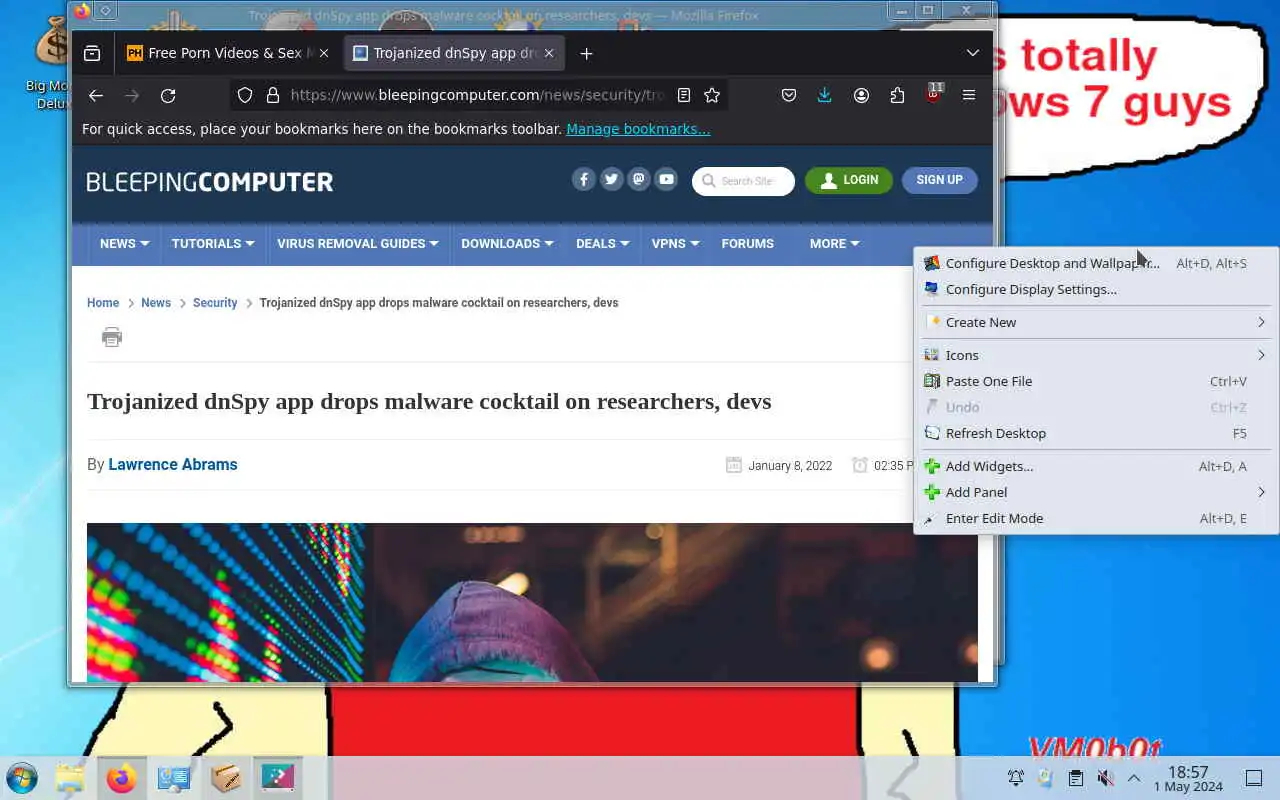The width and height of the screenshot is (1280, 800).
Task: Follow the News breadcrumb link
Action: coord(156,303)
